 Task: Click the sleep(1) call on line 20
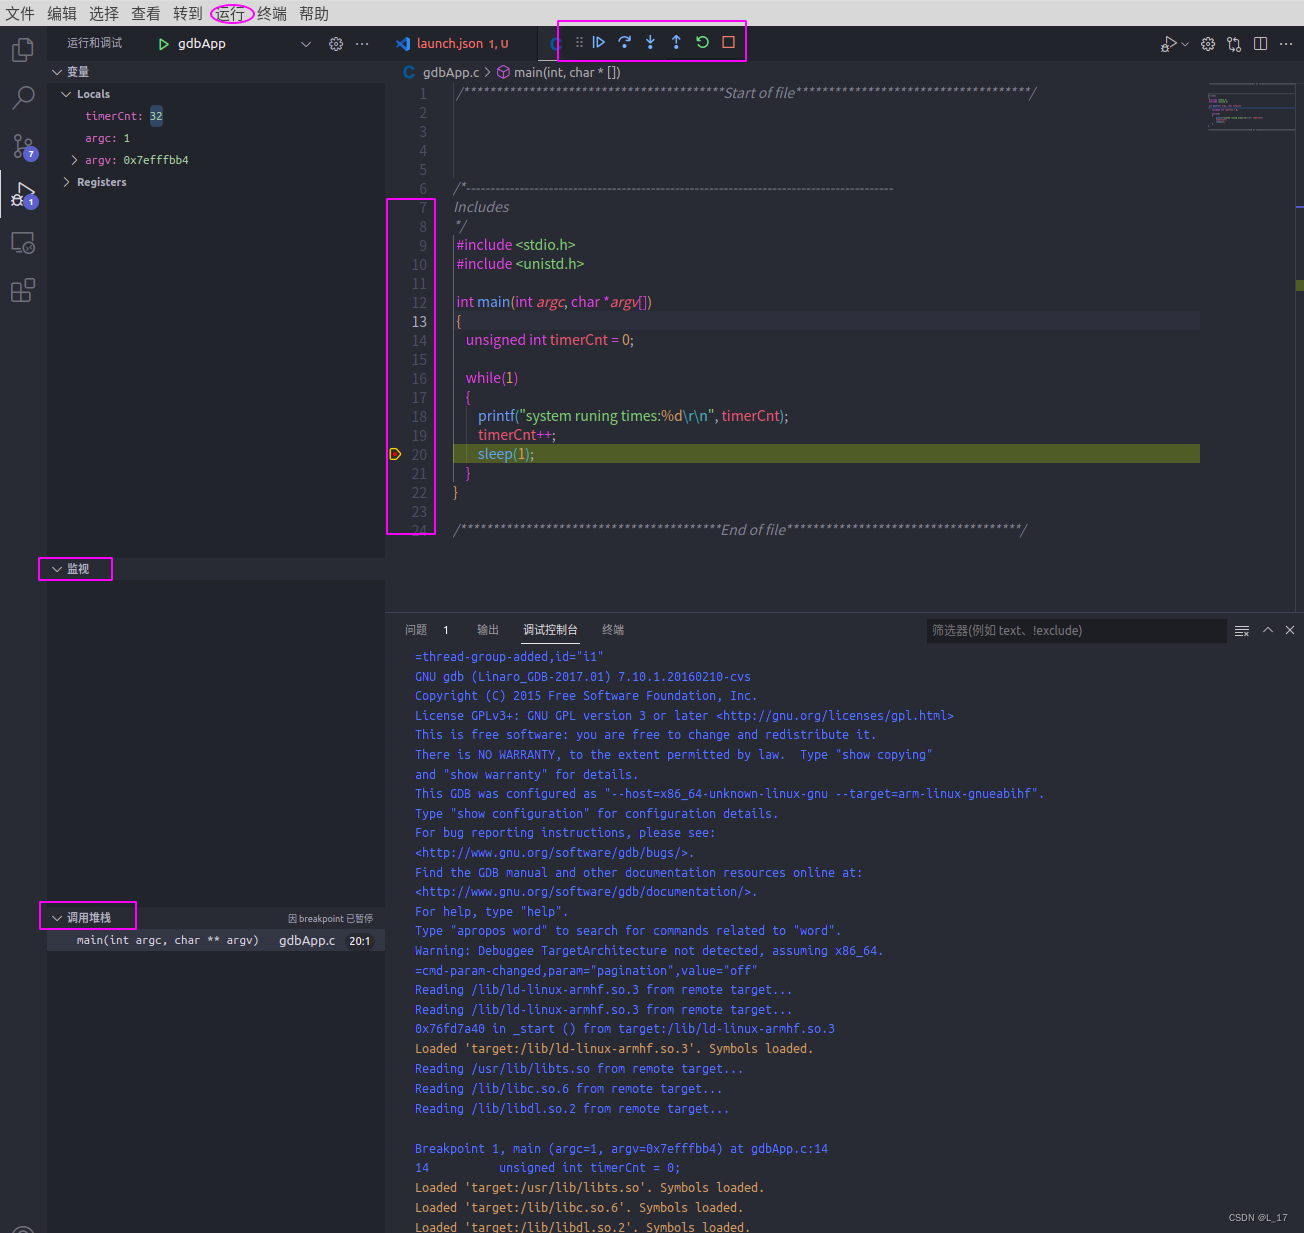pos(506,454)
